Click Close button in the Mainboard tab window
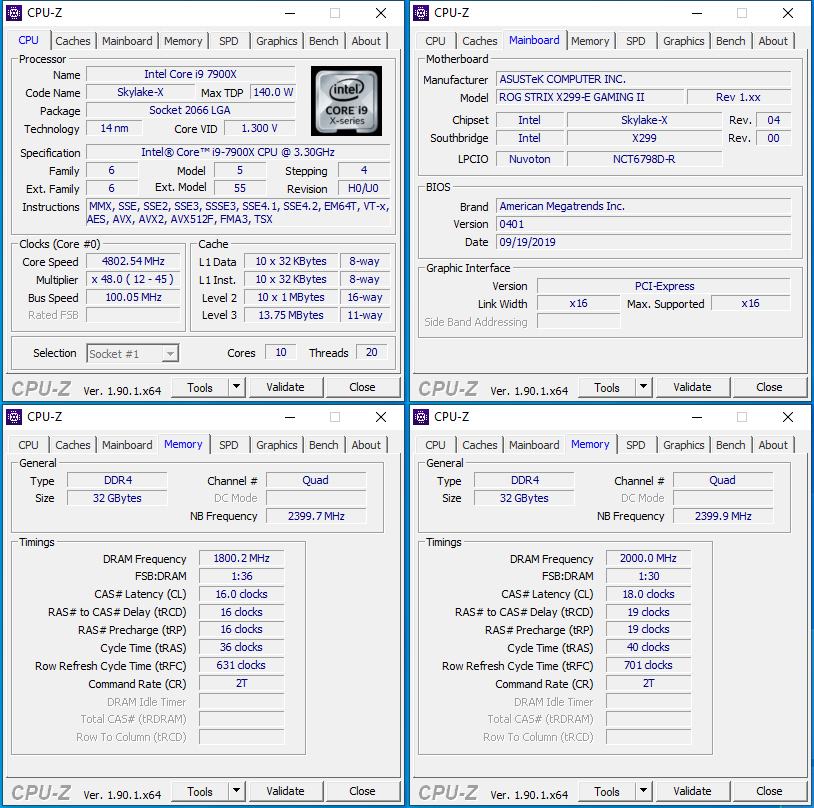This screenshot has height=808, width=814. click(769, 387)
